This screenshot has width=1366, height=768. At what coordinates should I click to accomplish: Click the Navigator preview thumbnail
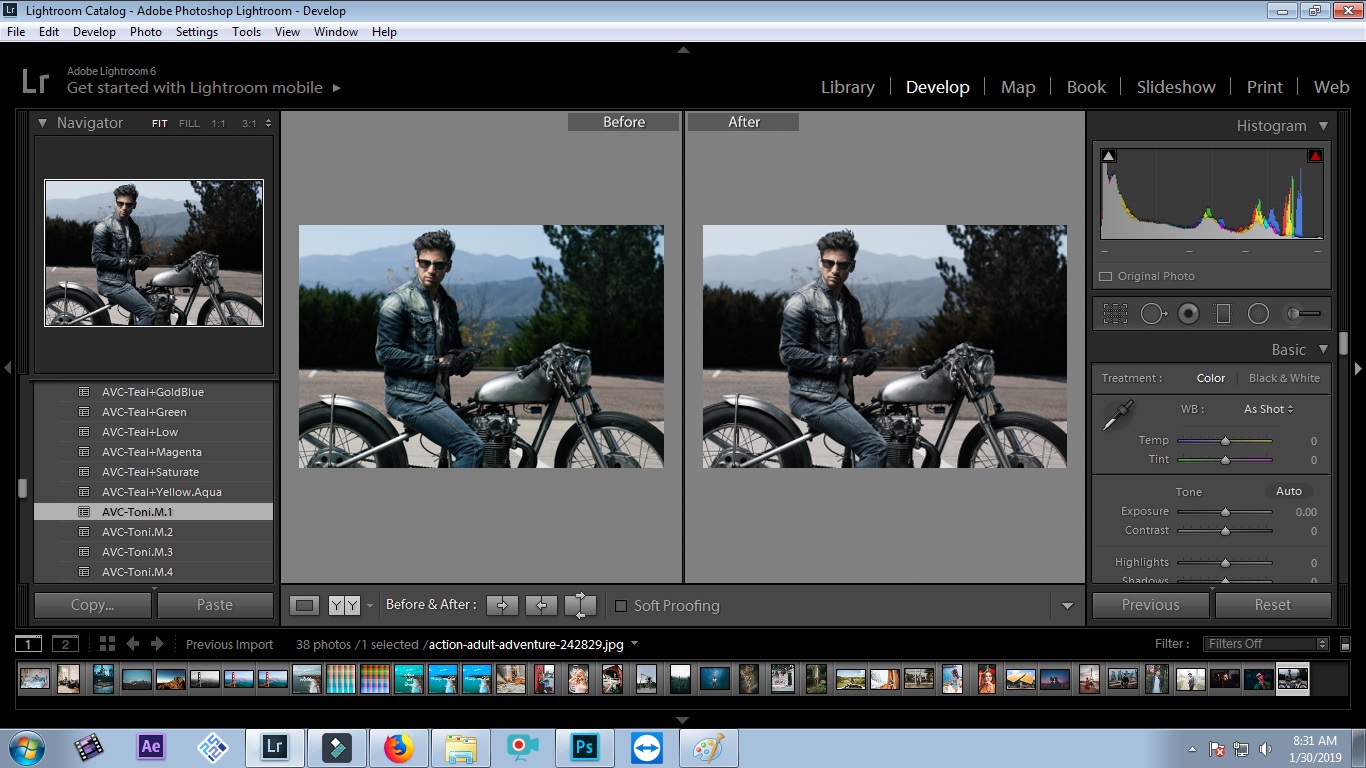pos(154,253)
